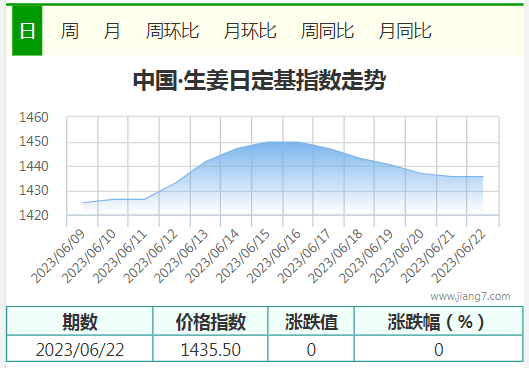Screen dimensions: 529x368
Task: Click the 0 under 涨跌值
Action: coord(311,349)
